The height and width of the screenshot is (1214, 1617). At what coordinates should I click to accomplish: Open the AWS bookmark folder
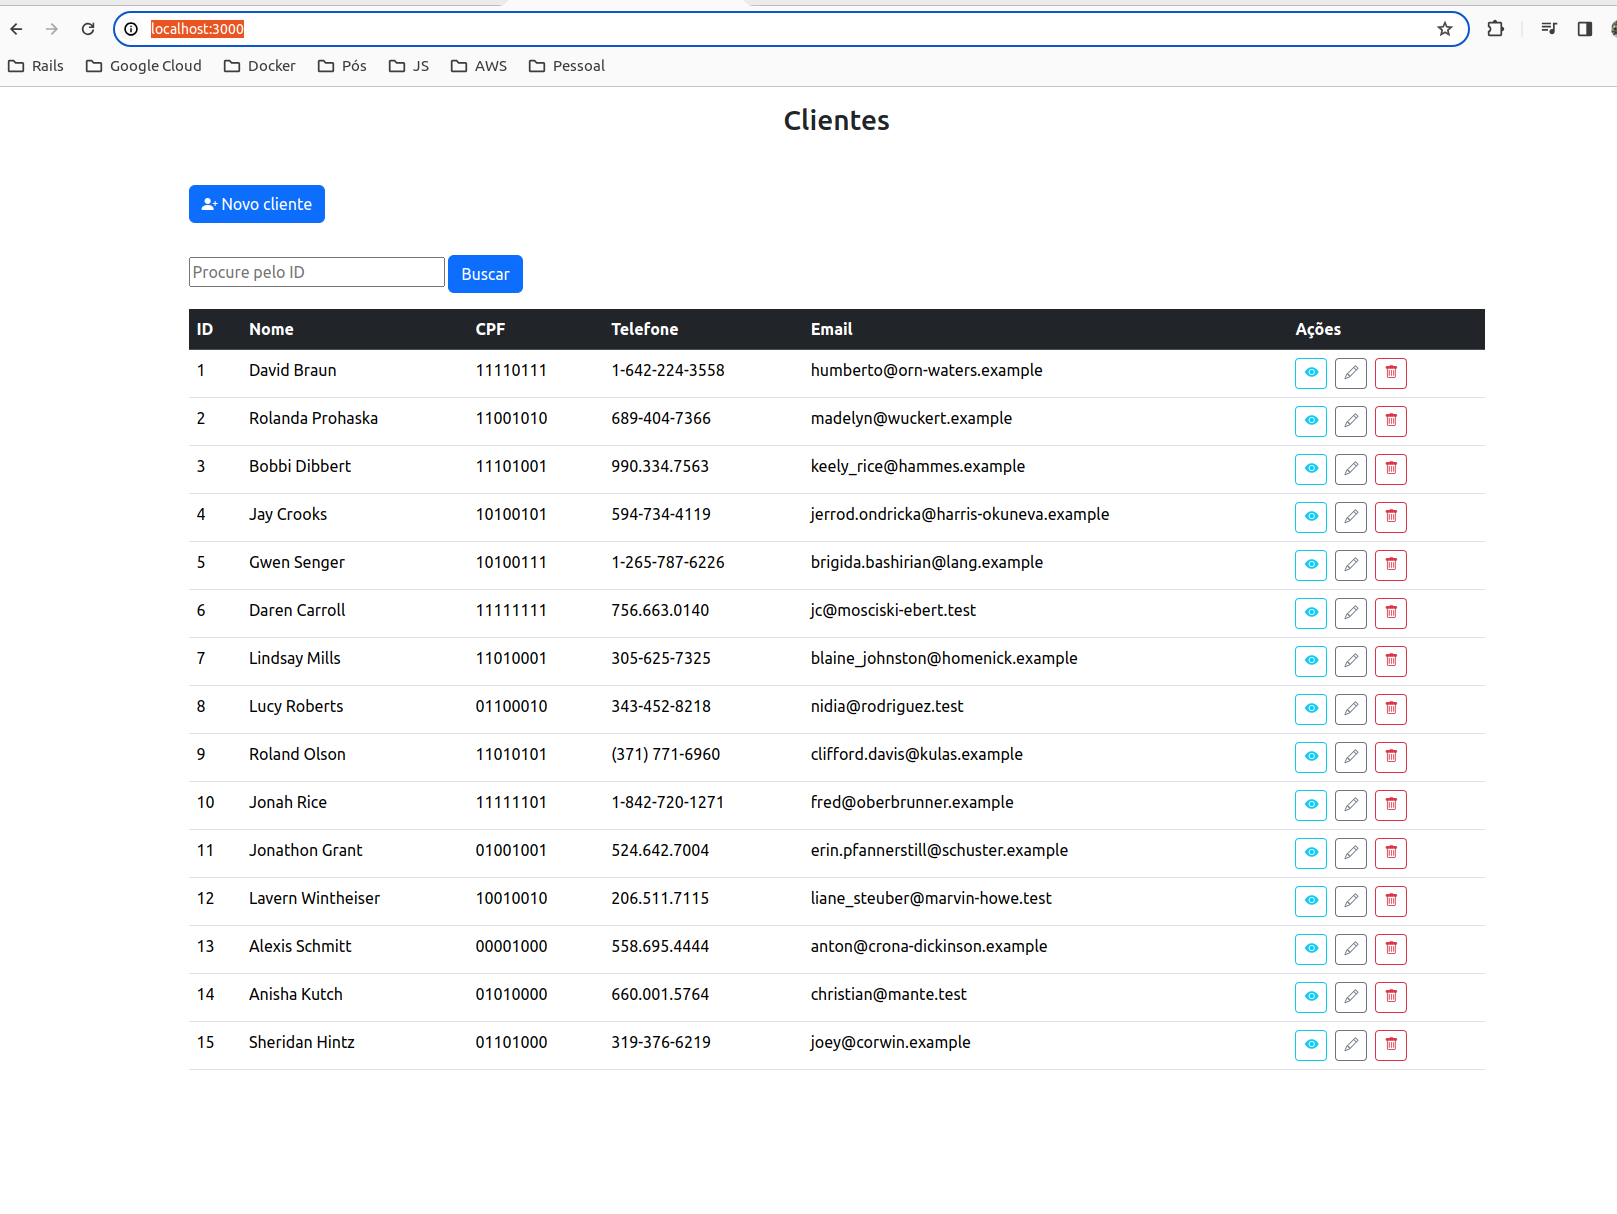[x=479, y=66]
